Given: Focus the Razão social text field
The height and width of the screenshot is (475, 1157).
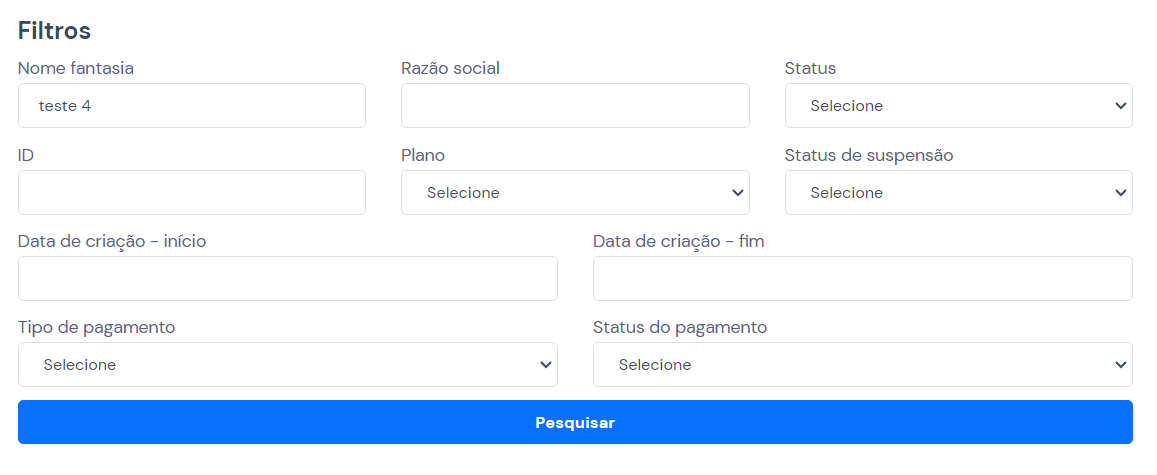Looking at the screenshot, I should pos(575,106).
